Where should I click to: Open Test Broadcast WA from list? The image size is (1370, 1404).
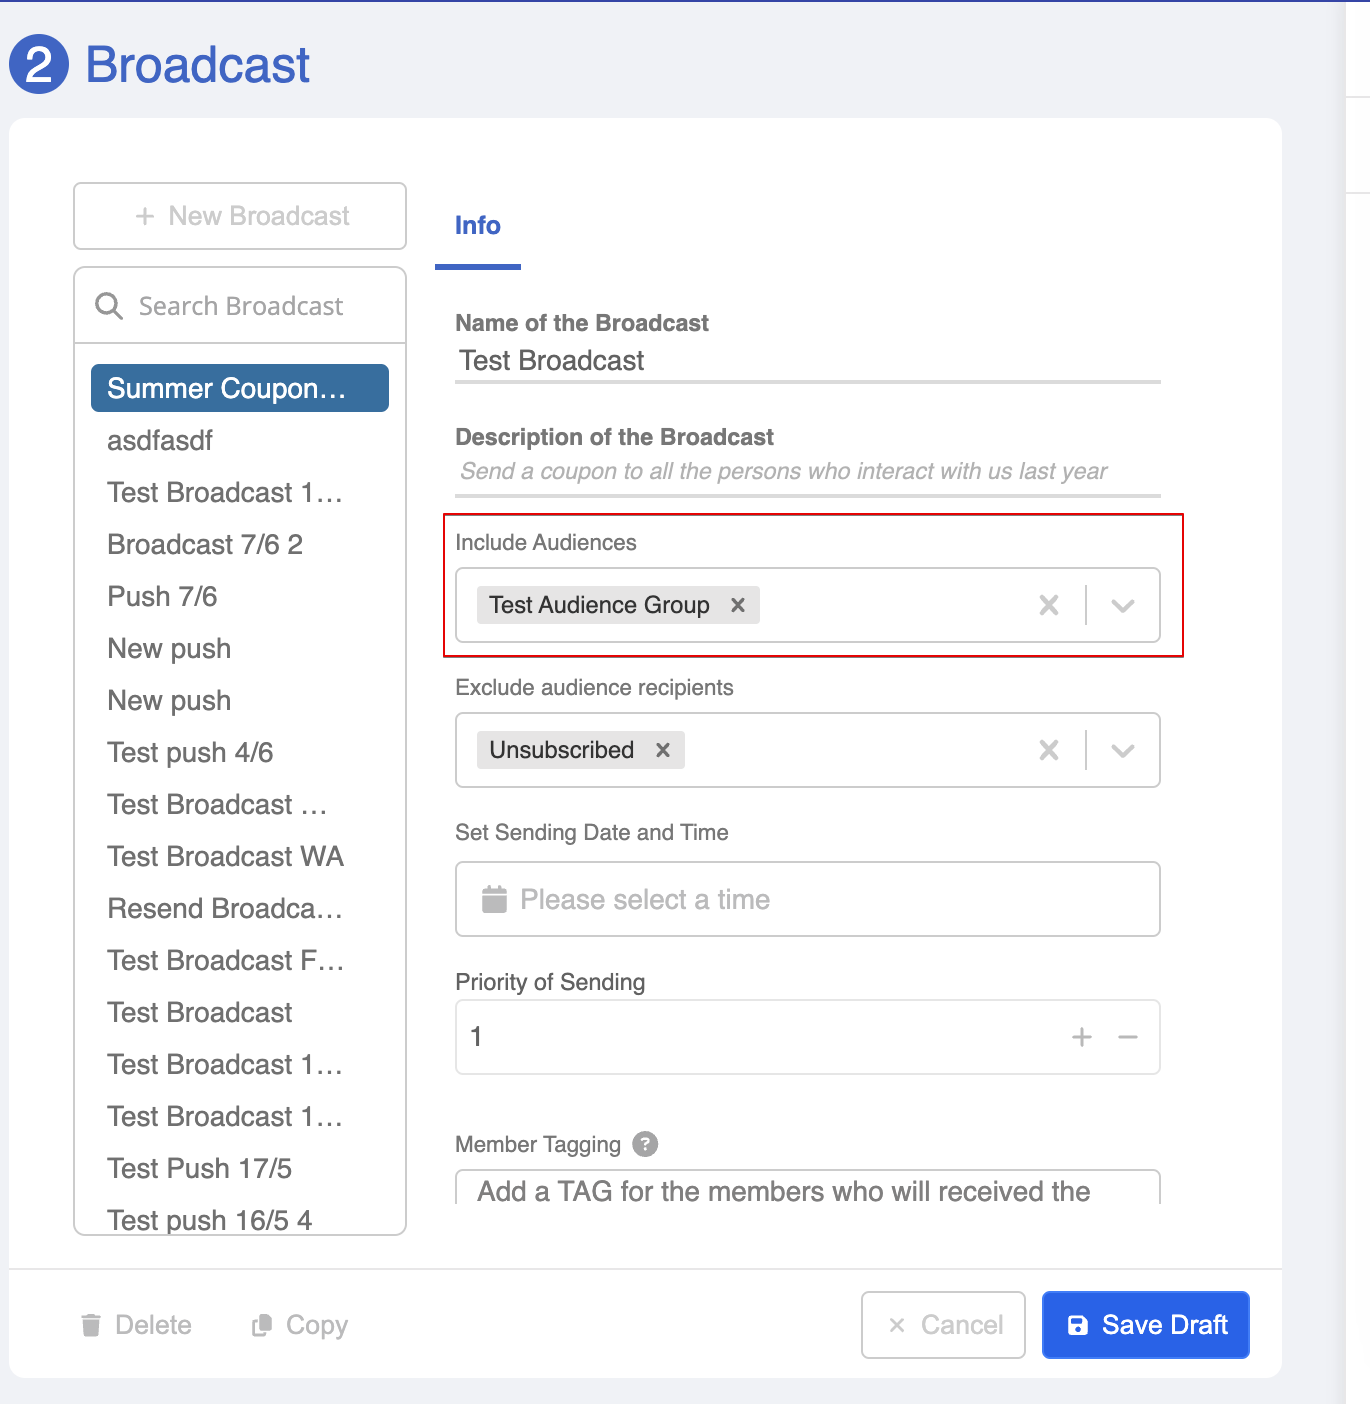point(225,857)
